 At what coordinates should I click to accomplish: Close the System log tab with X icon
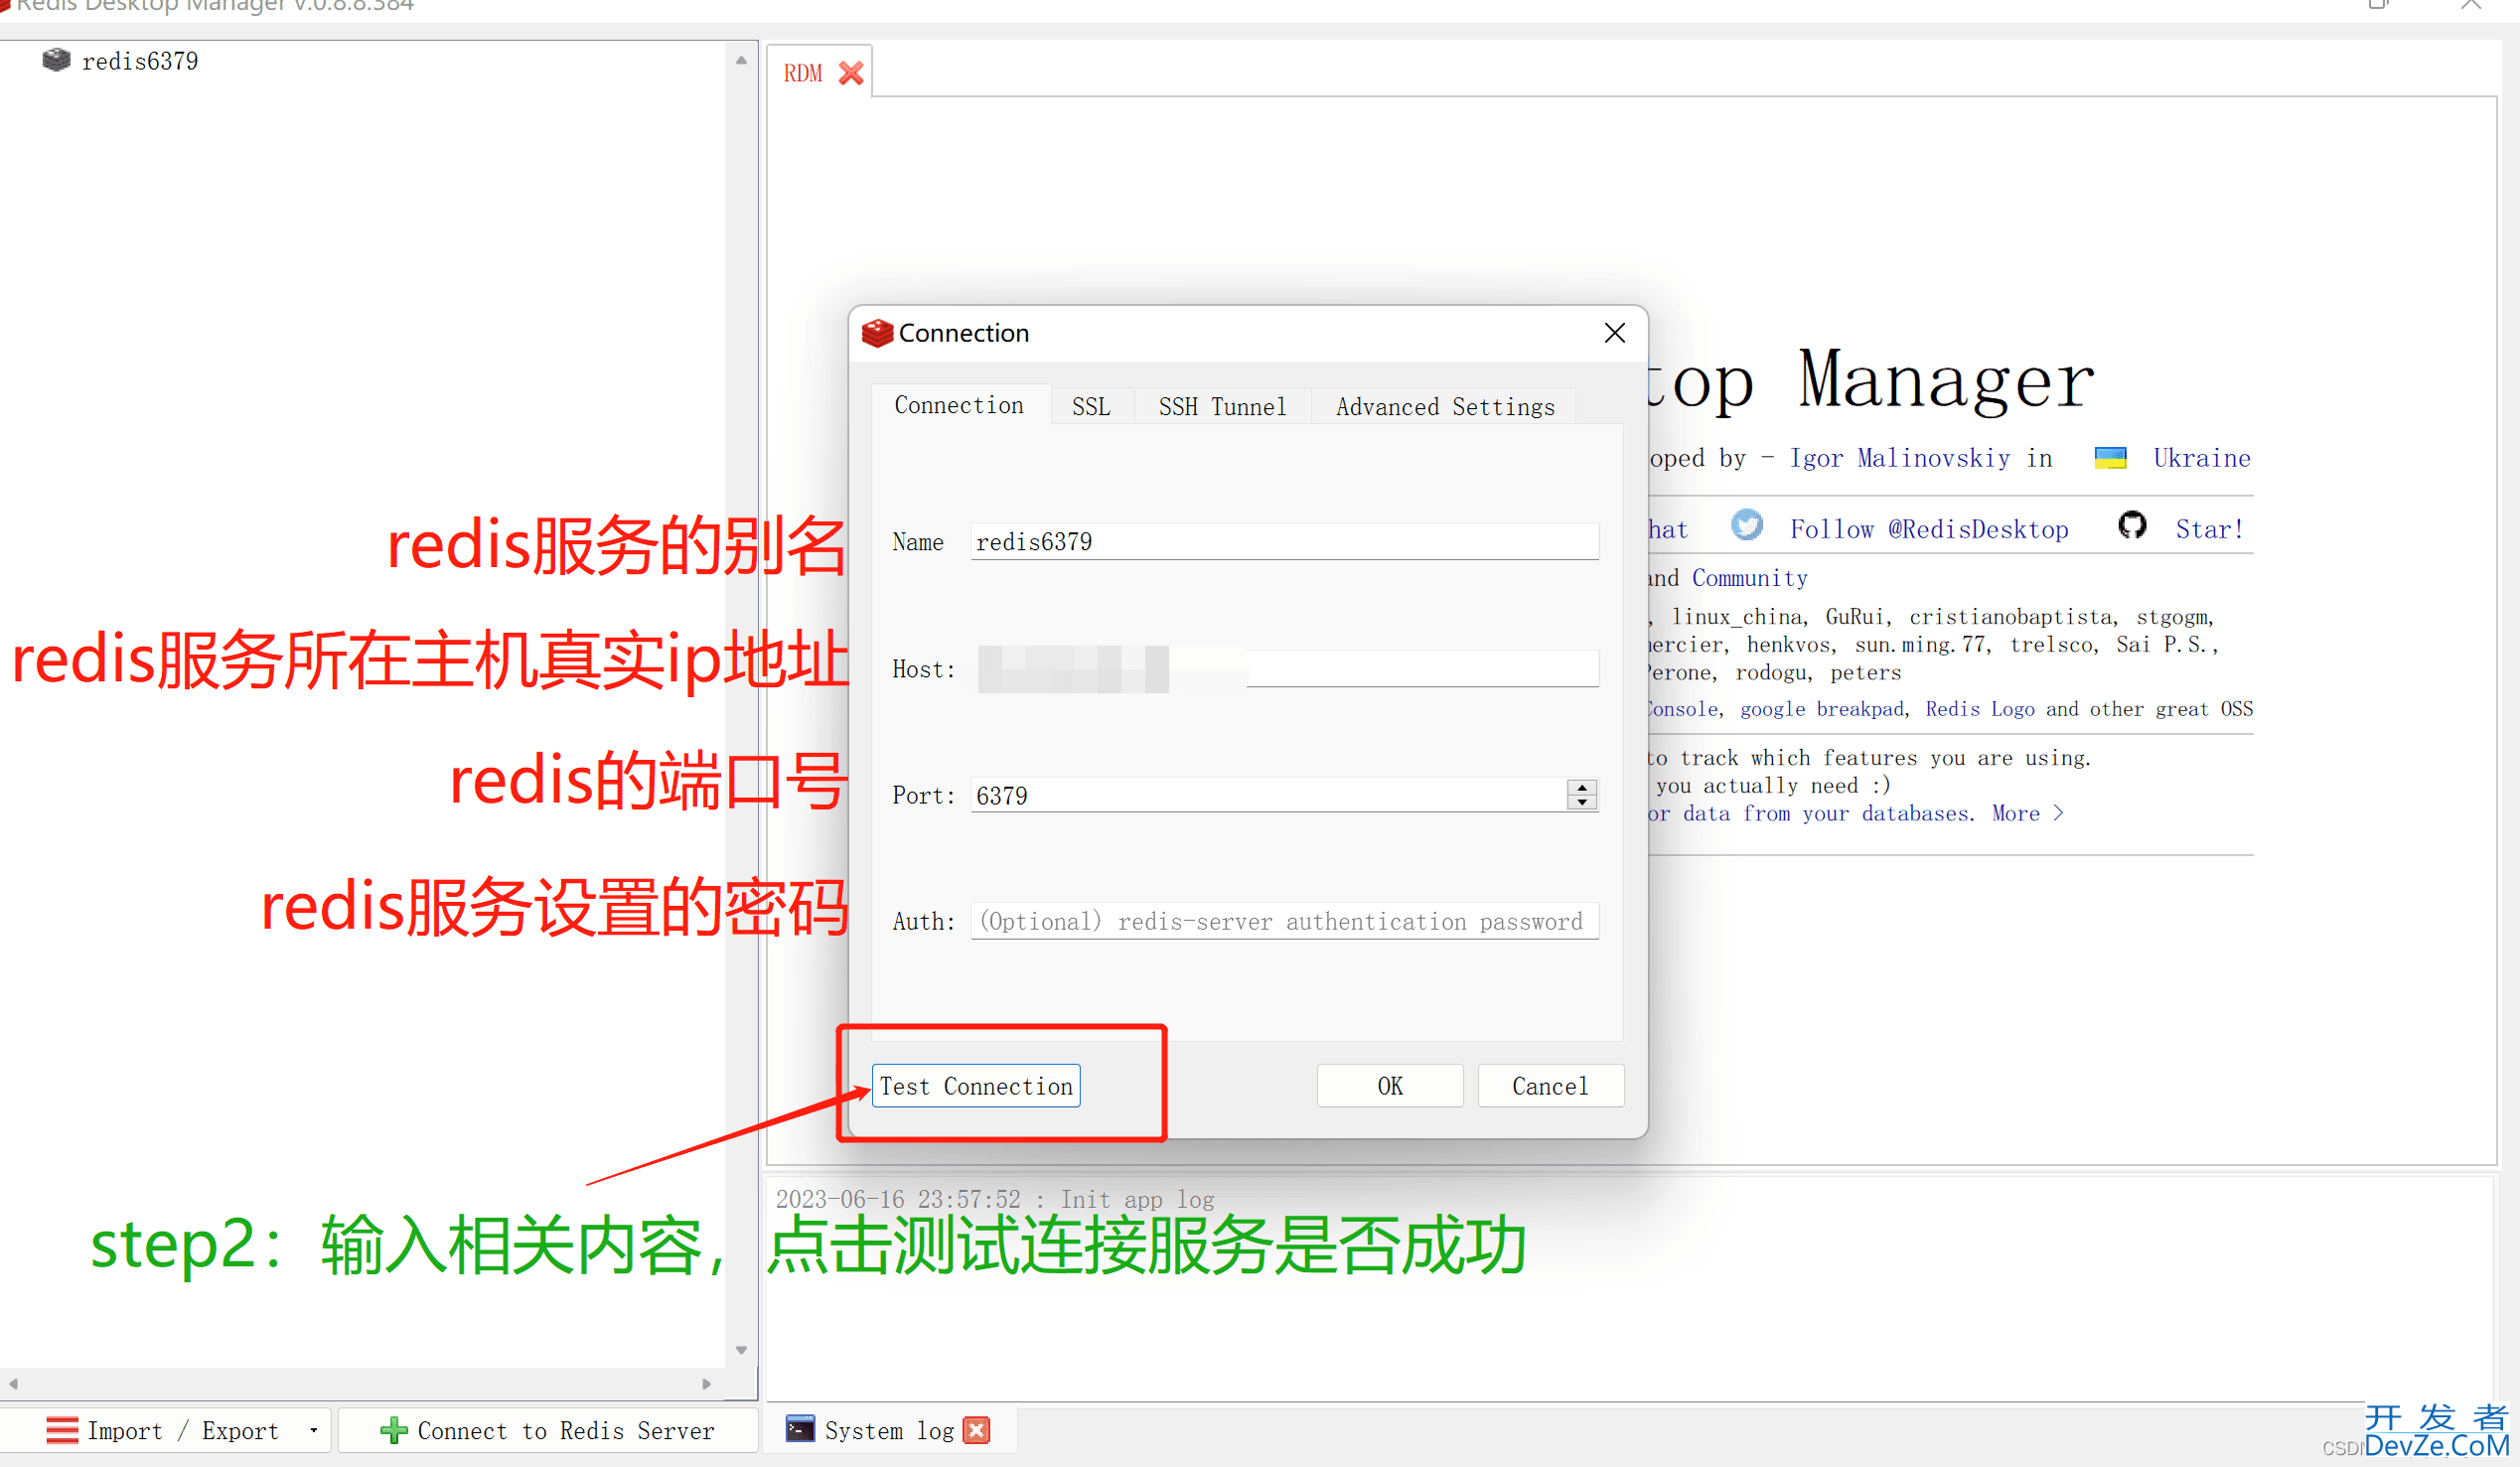click(x=977, y=1430)
